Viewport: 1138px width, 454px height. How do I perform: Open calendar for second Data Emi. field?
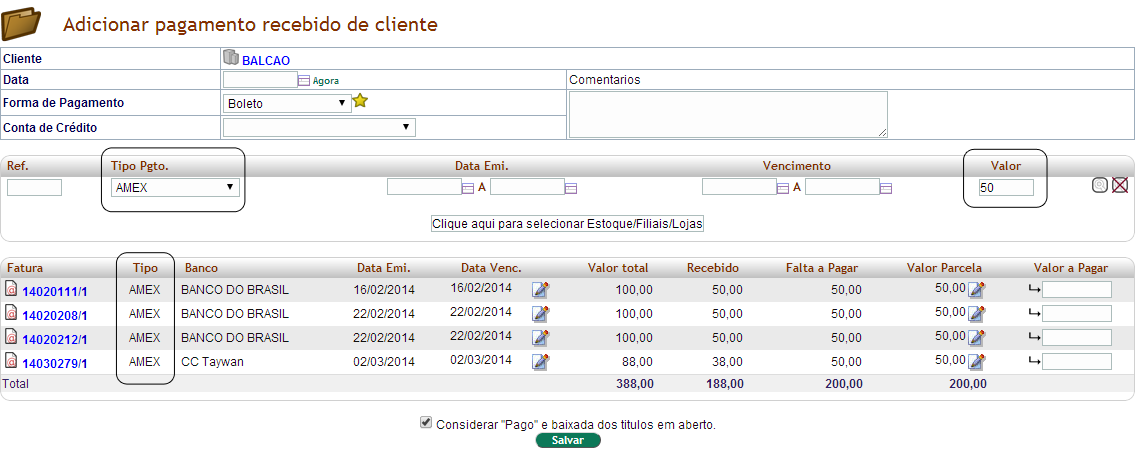click(571, 189)
